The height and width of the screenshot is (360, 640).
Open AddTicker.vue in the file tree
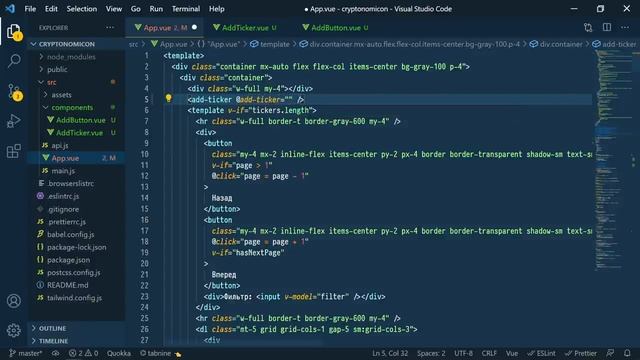click(79, 133)
